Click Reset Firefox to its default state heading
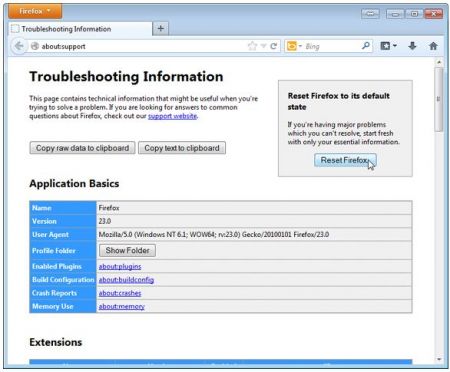Image resolution: width=450 pixels, height=372 pixels. (339, 101)
